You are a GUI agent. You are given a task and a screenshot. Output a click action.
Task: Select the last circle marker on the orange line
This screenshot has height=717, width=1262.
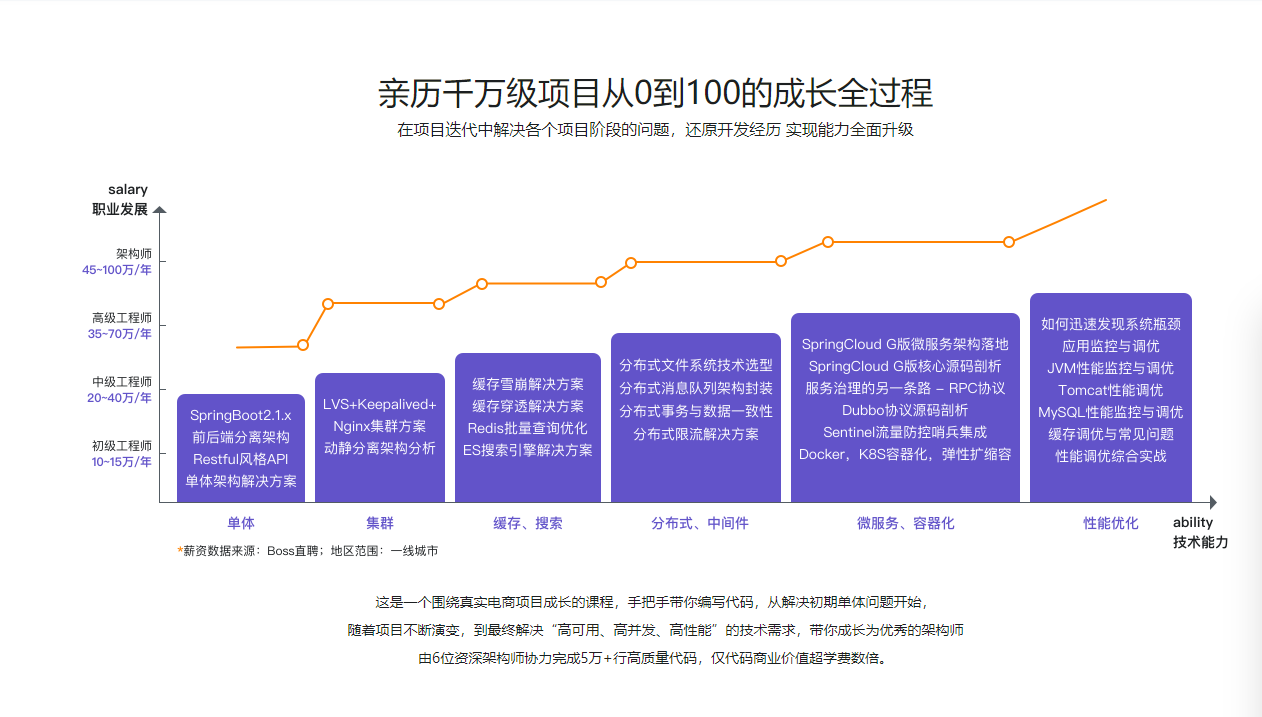[1009, 242]
